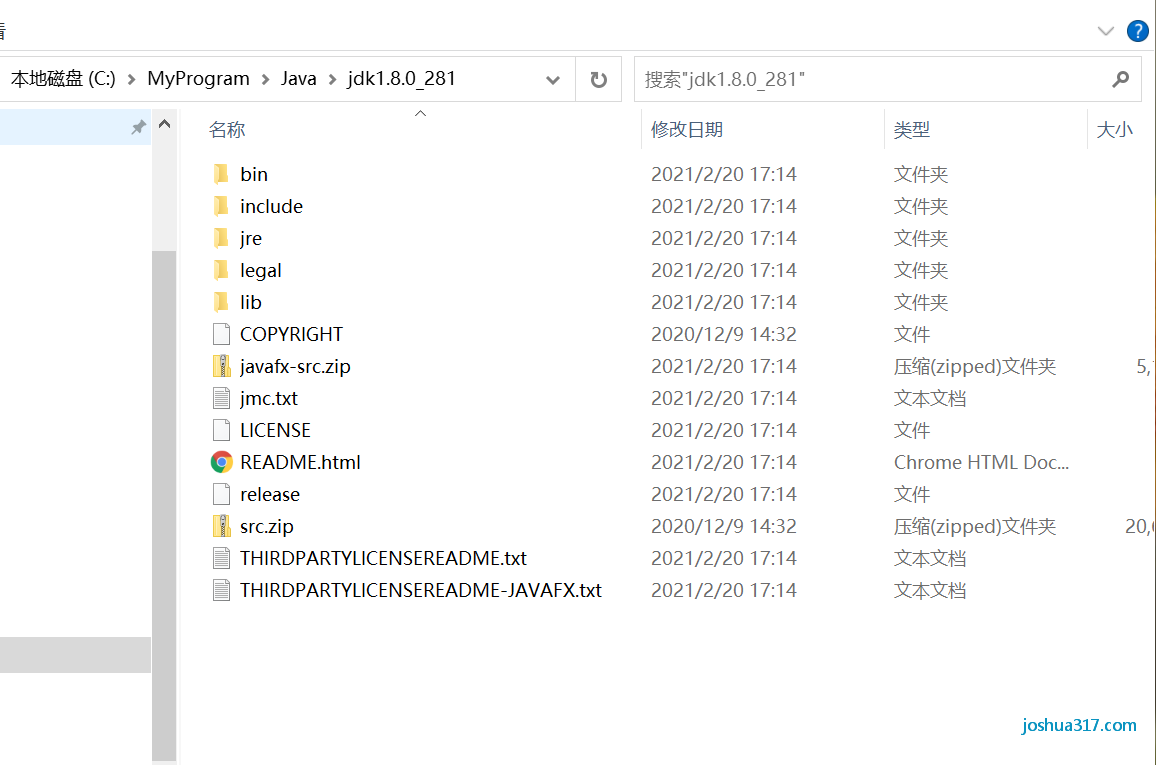The width and height of the screenshot is (1156, 765).
Task: Click the navigation pane scrollbar thumb
Action: point(164,505)
